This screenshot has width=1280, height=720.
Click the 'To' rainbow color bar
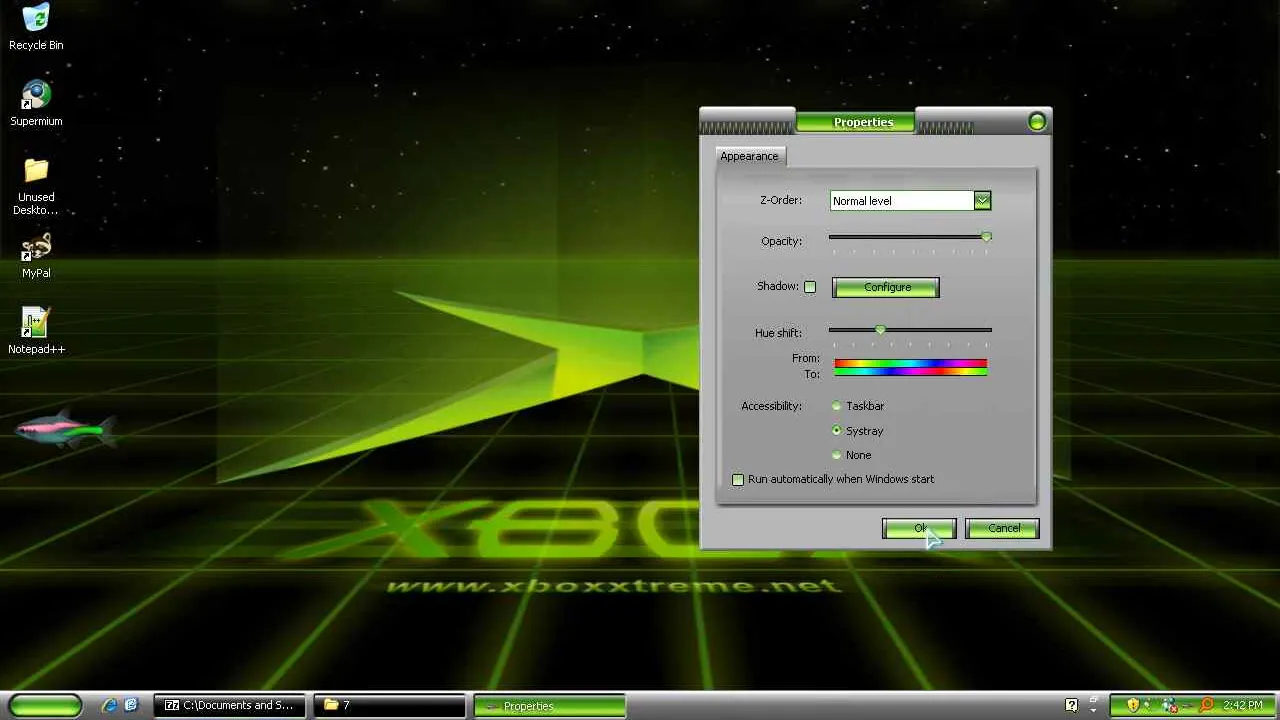[x=910, y=372]
